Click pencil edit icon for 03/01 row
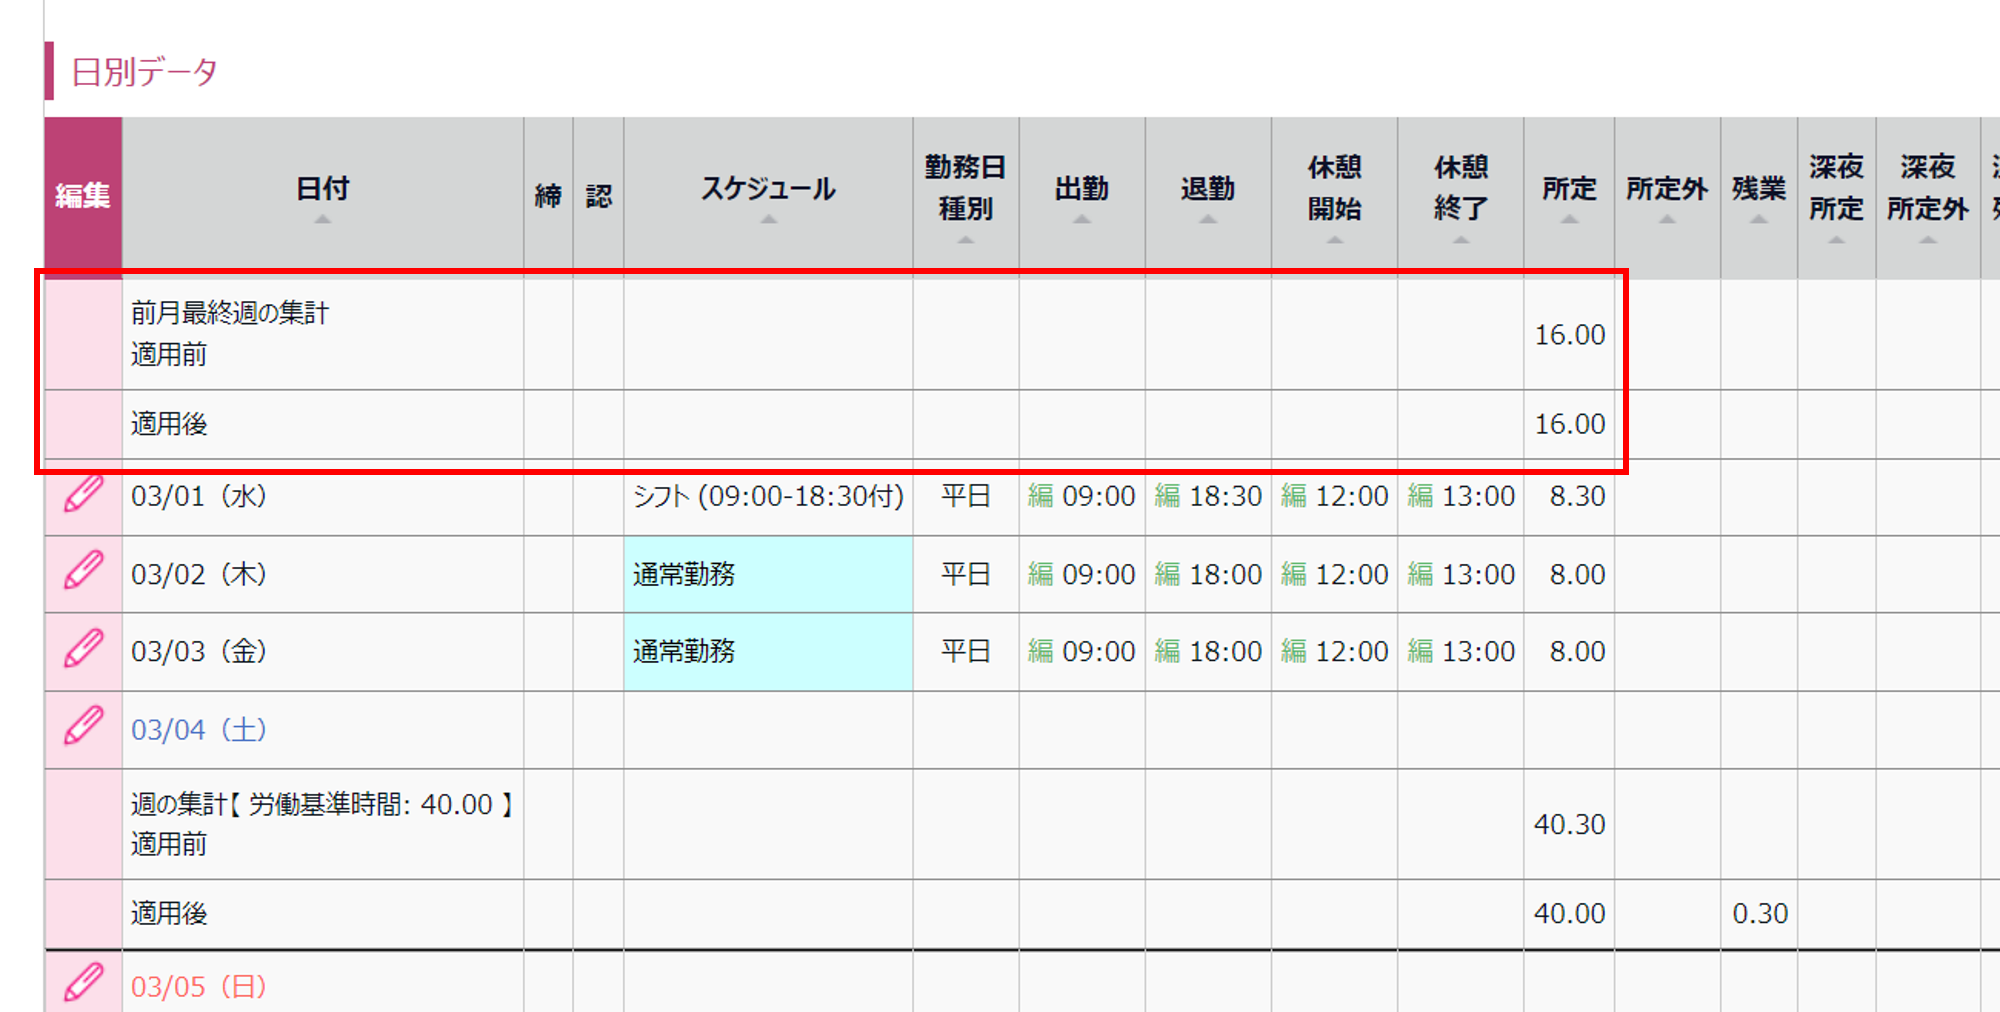Image resolution: width=2000 pixels, height=1012 pixels. 84,495
